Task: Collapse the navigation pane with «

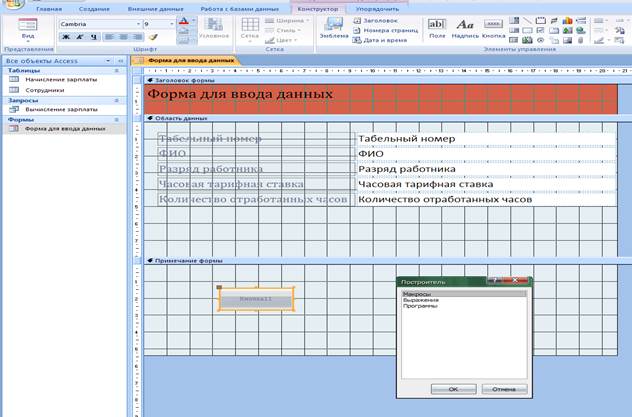Action: [x=121, y=61]
